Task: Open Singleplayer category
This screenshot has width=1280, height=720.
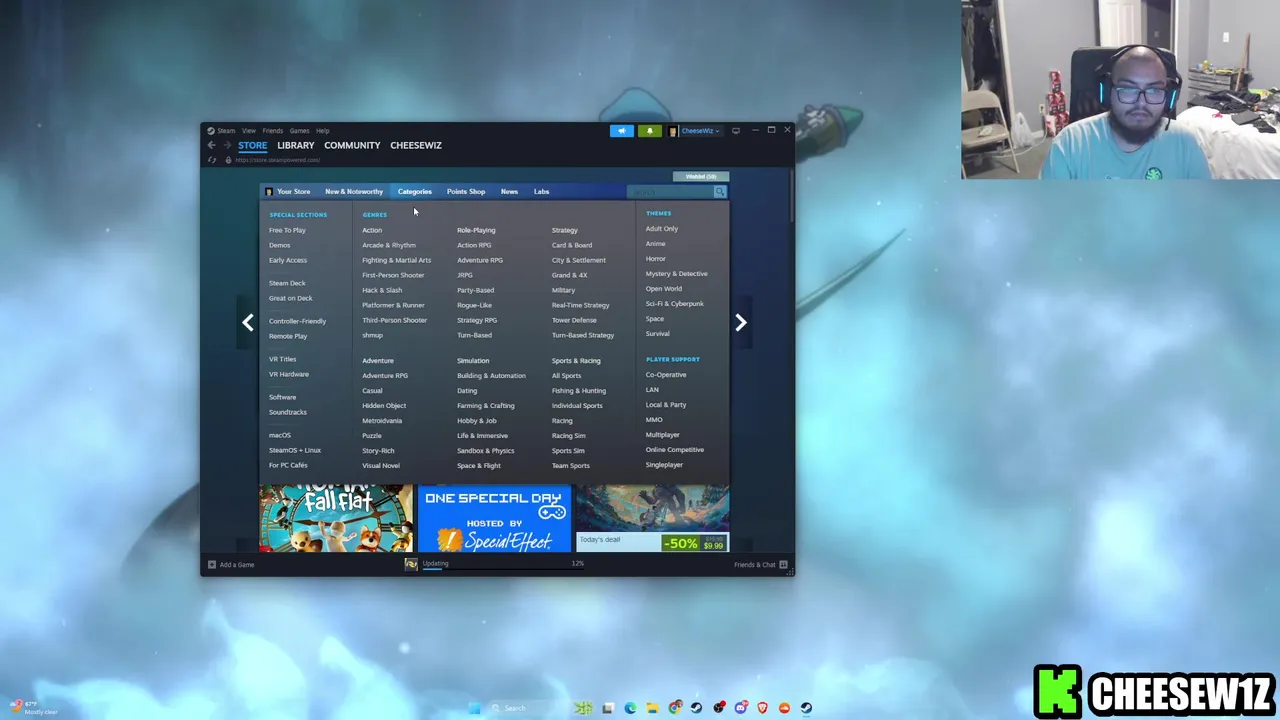Action: pos(664,465)
